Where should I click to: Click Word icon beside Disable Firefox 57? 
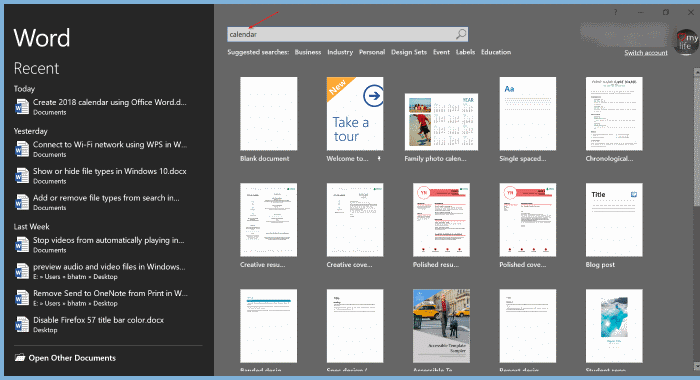22,325
